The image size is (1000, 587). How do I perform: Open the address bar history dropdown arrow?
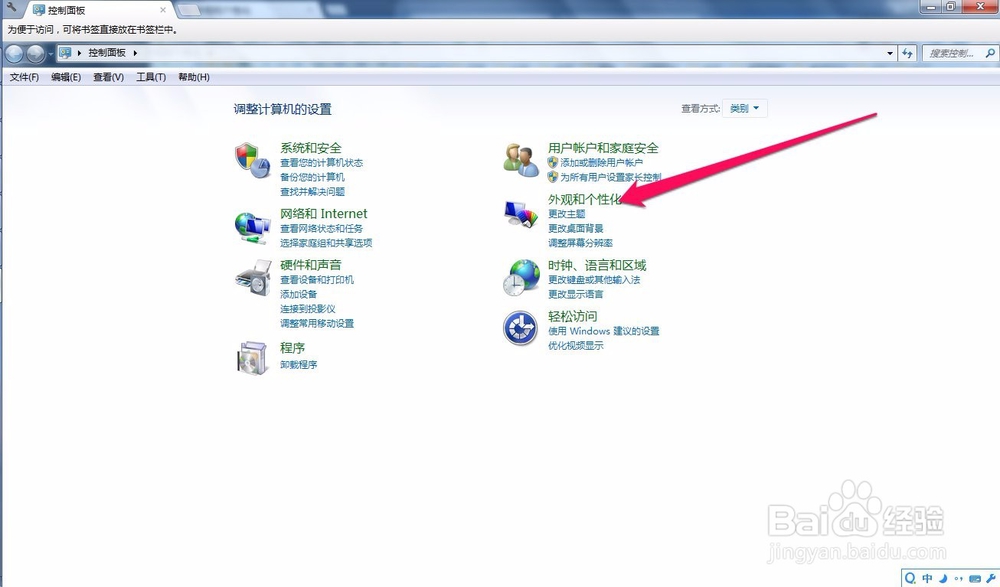click(x=889, y=53)
